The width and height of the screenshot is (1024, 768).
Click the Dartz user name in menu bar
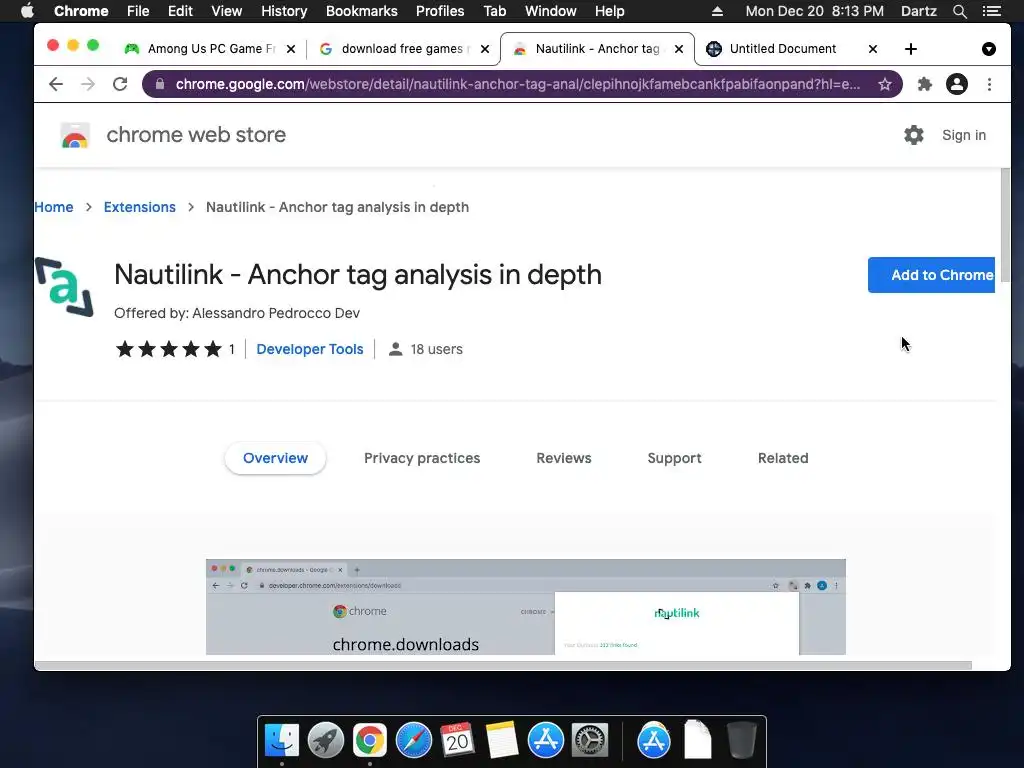[918, 11]
